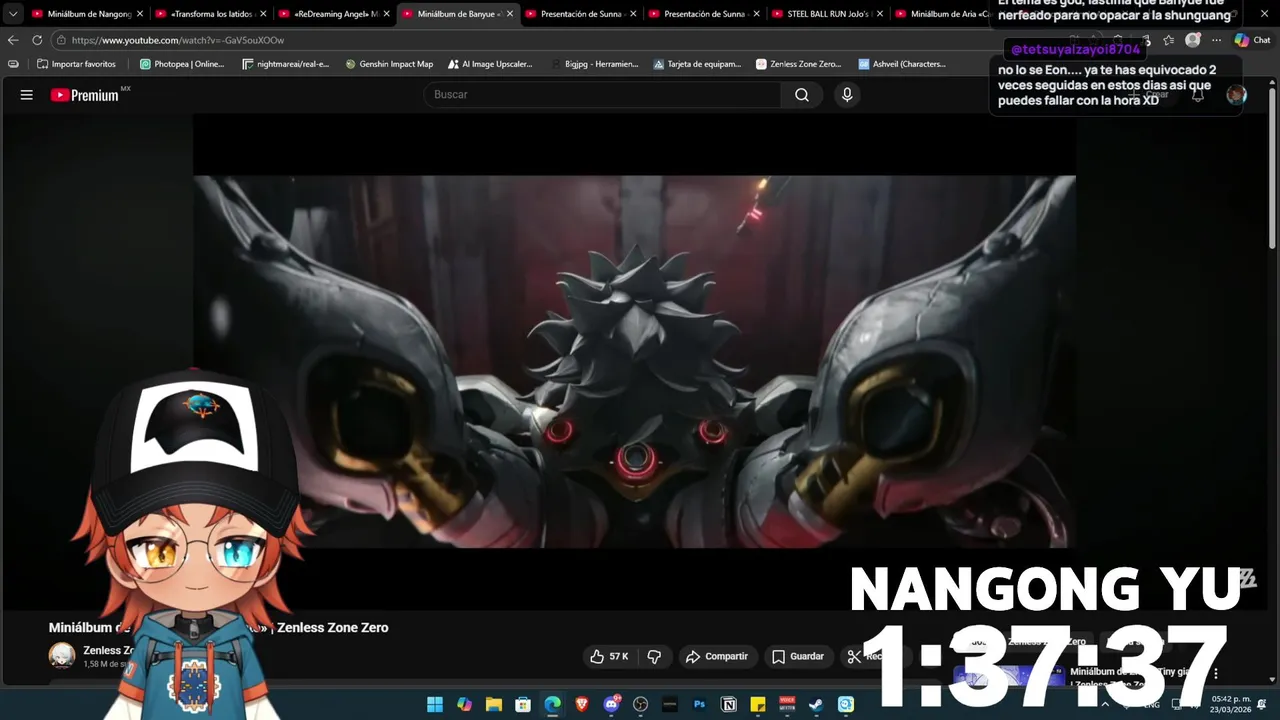The width and height of the screenshot is (1280, 720).
Task: Launch Copilot from the taskbar
Action: point(464,705)
